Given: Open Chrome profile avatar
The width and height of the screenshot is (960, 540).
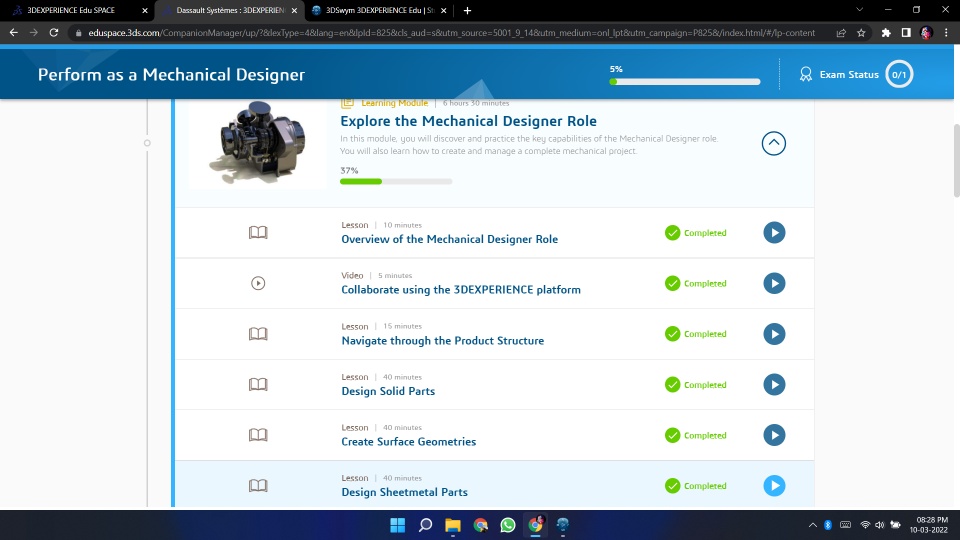Looking at the screenshot, I should [x=926, y=32].
